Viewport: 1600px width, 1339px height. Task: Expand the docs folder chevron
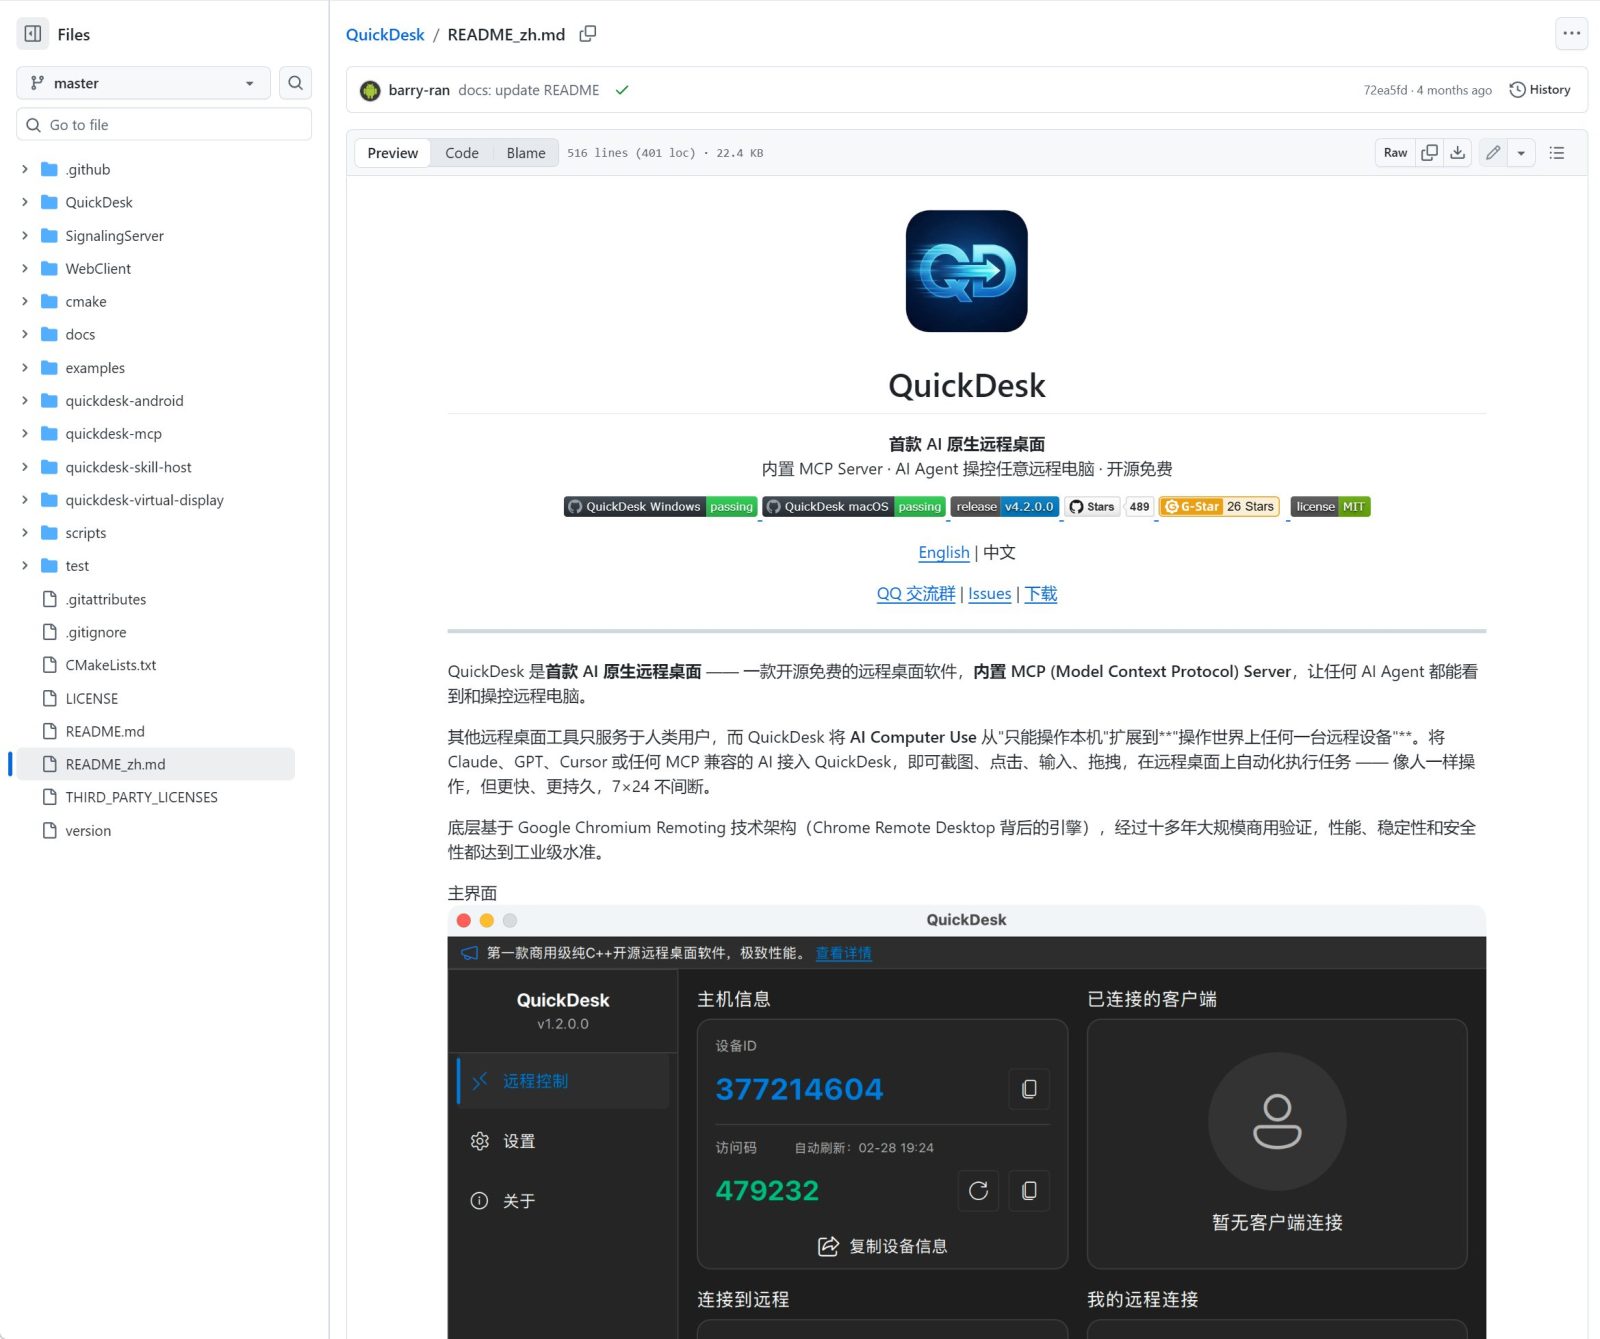click(x=25, y=335)
